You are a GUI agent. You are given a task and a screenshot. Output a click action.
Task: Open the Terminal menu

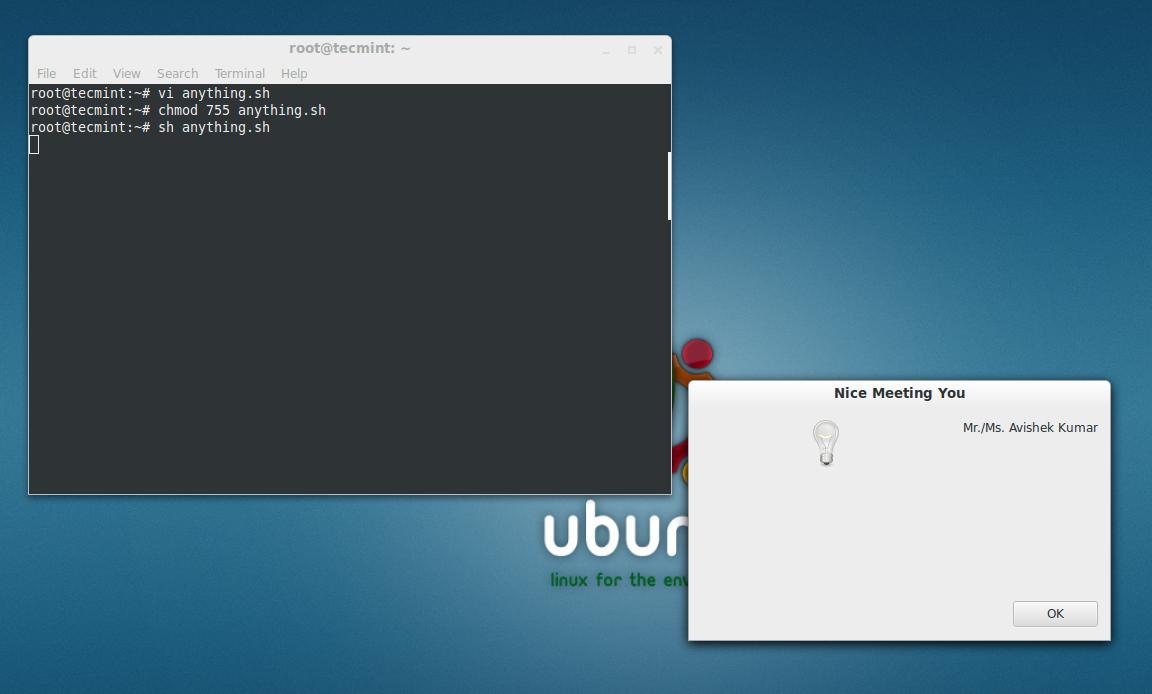click(x=240, y=73)
